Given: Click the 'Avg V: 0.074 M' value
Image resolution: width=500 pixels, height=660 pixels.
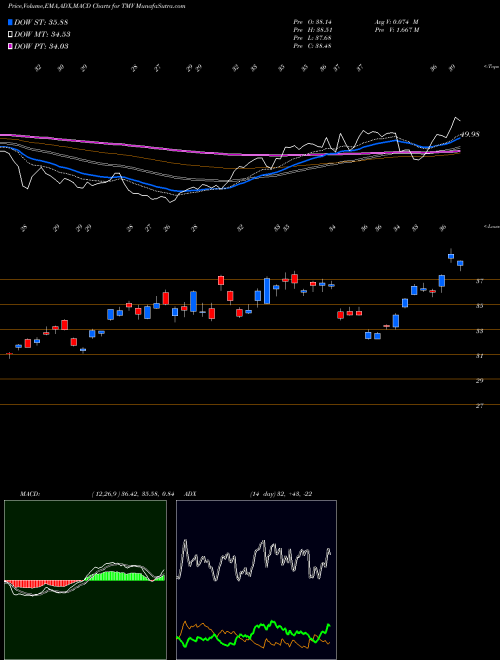Looking at the screenshot, I should pyautogui.click(x=396, y=22).
